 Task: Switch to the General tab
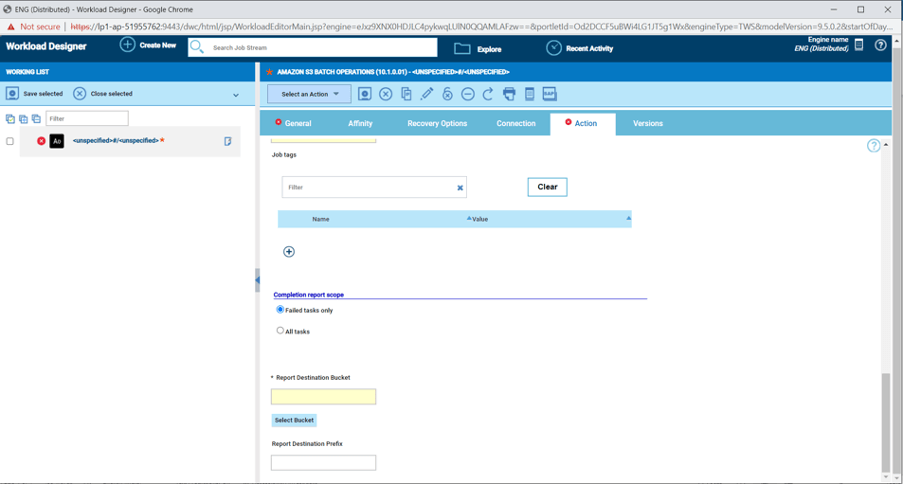pos(293,123)
